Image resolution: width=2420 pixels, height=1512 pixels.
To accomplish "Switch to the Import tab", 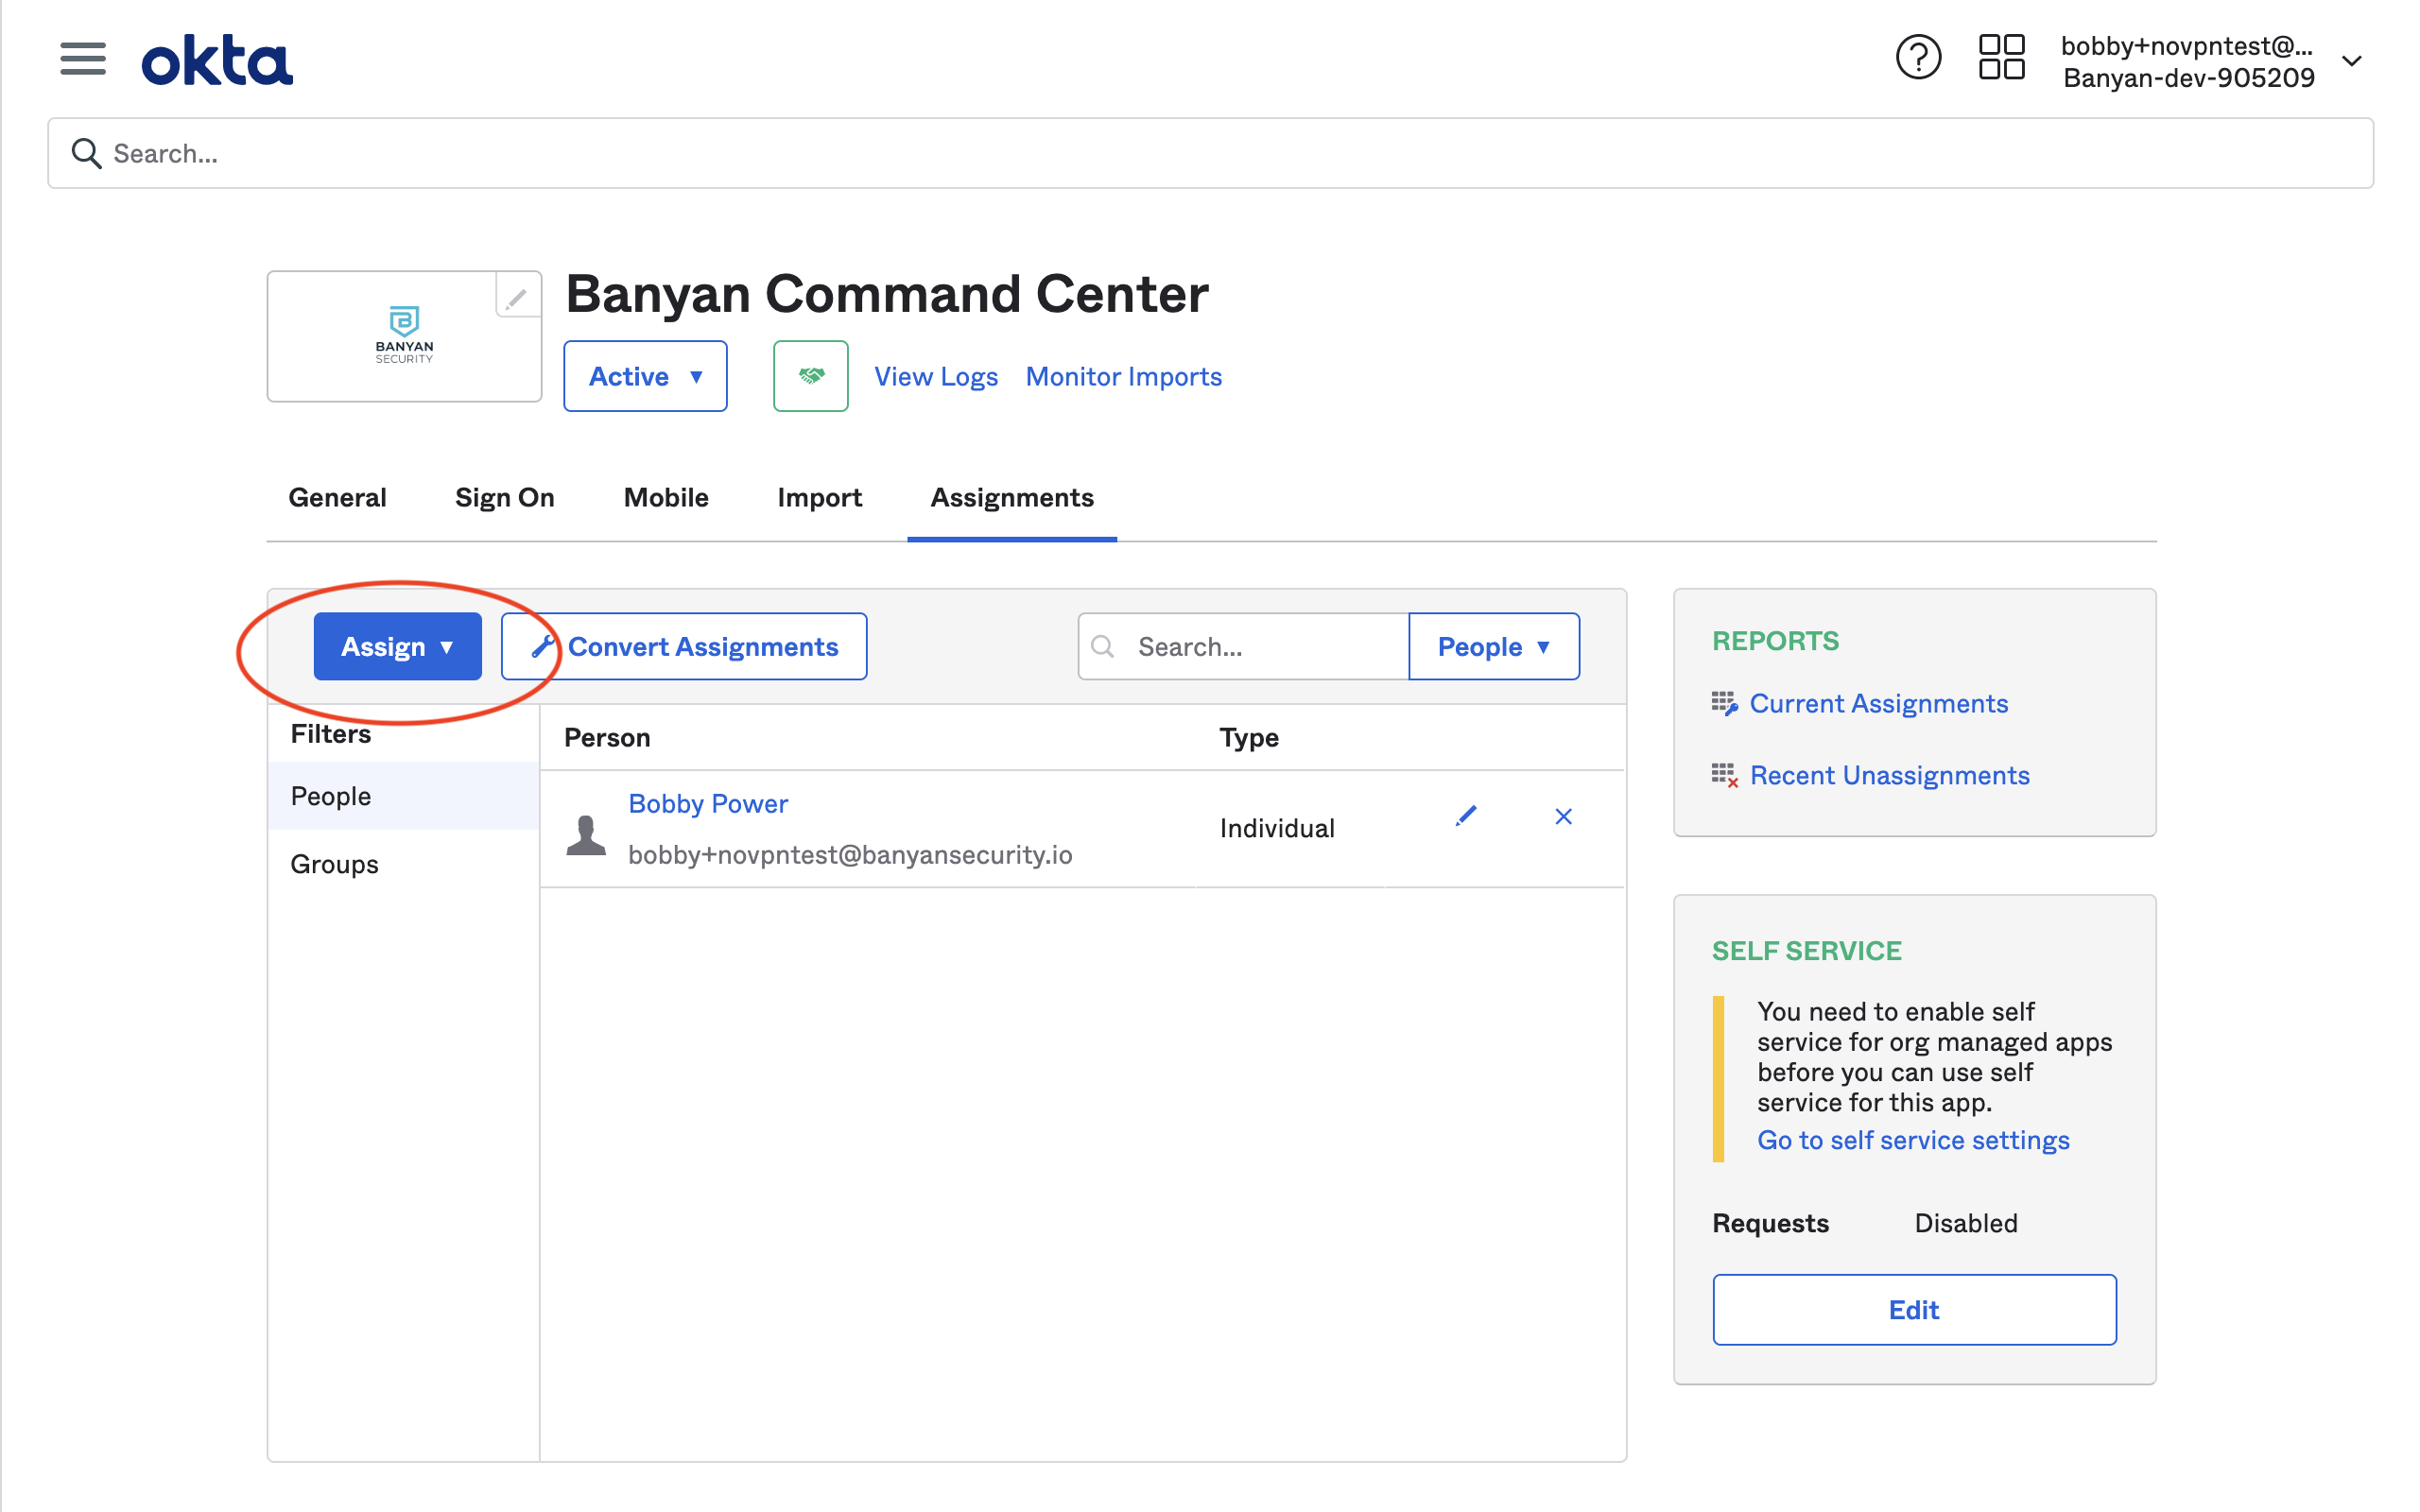I will (819, 497).
